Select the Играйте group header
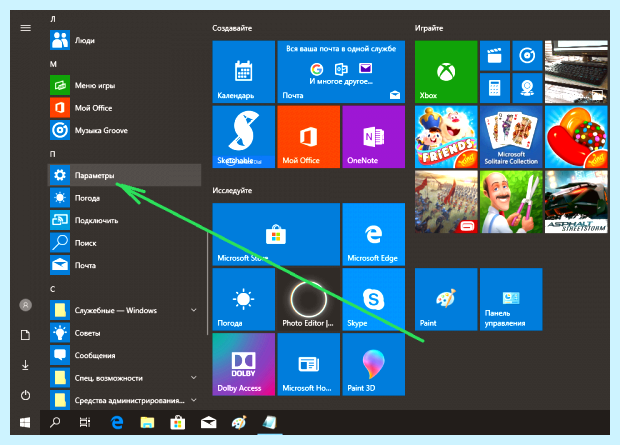 [x=429, y=28]
